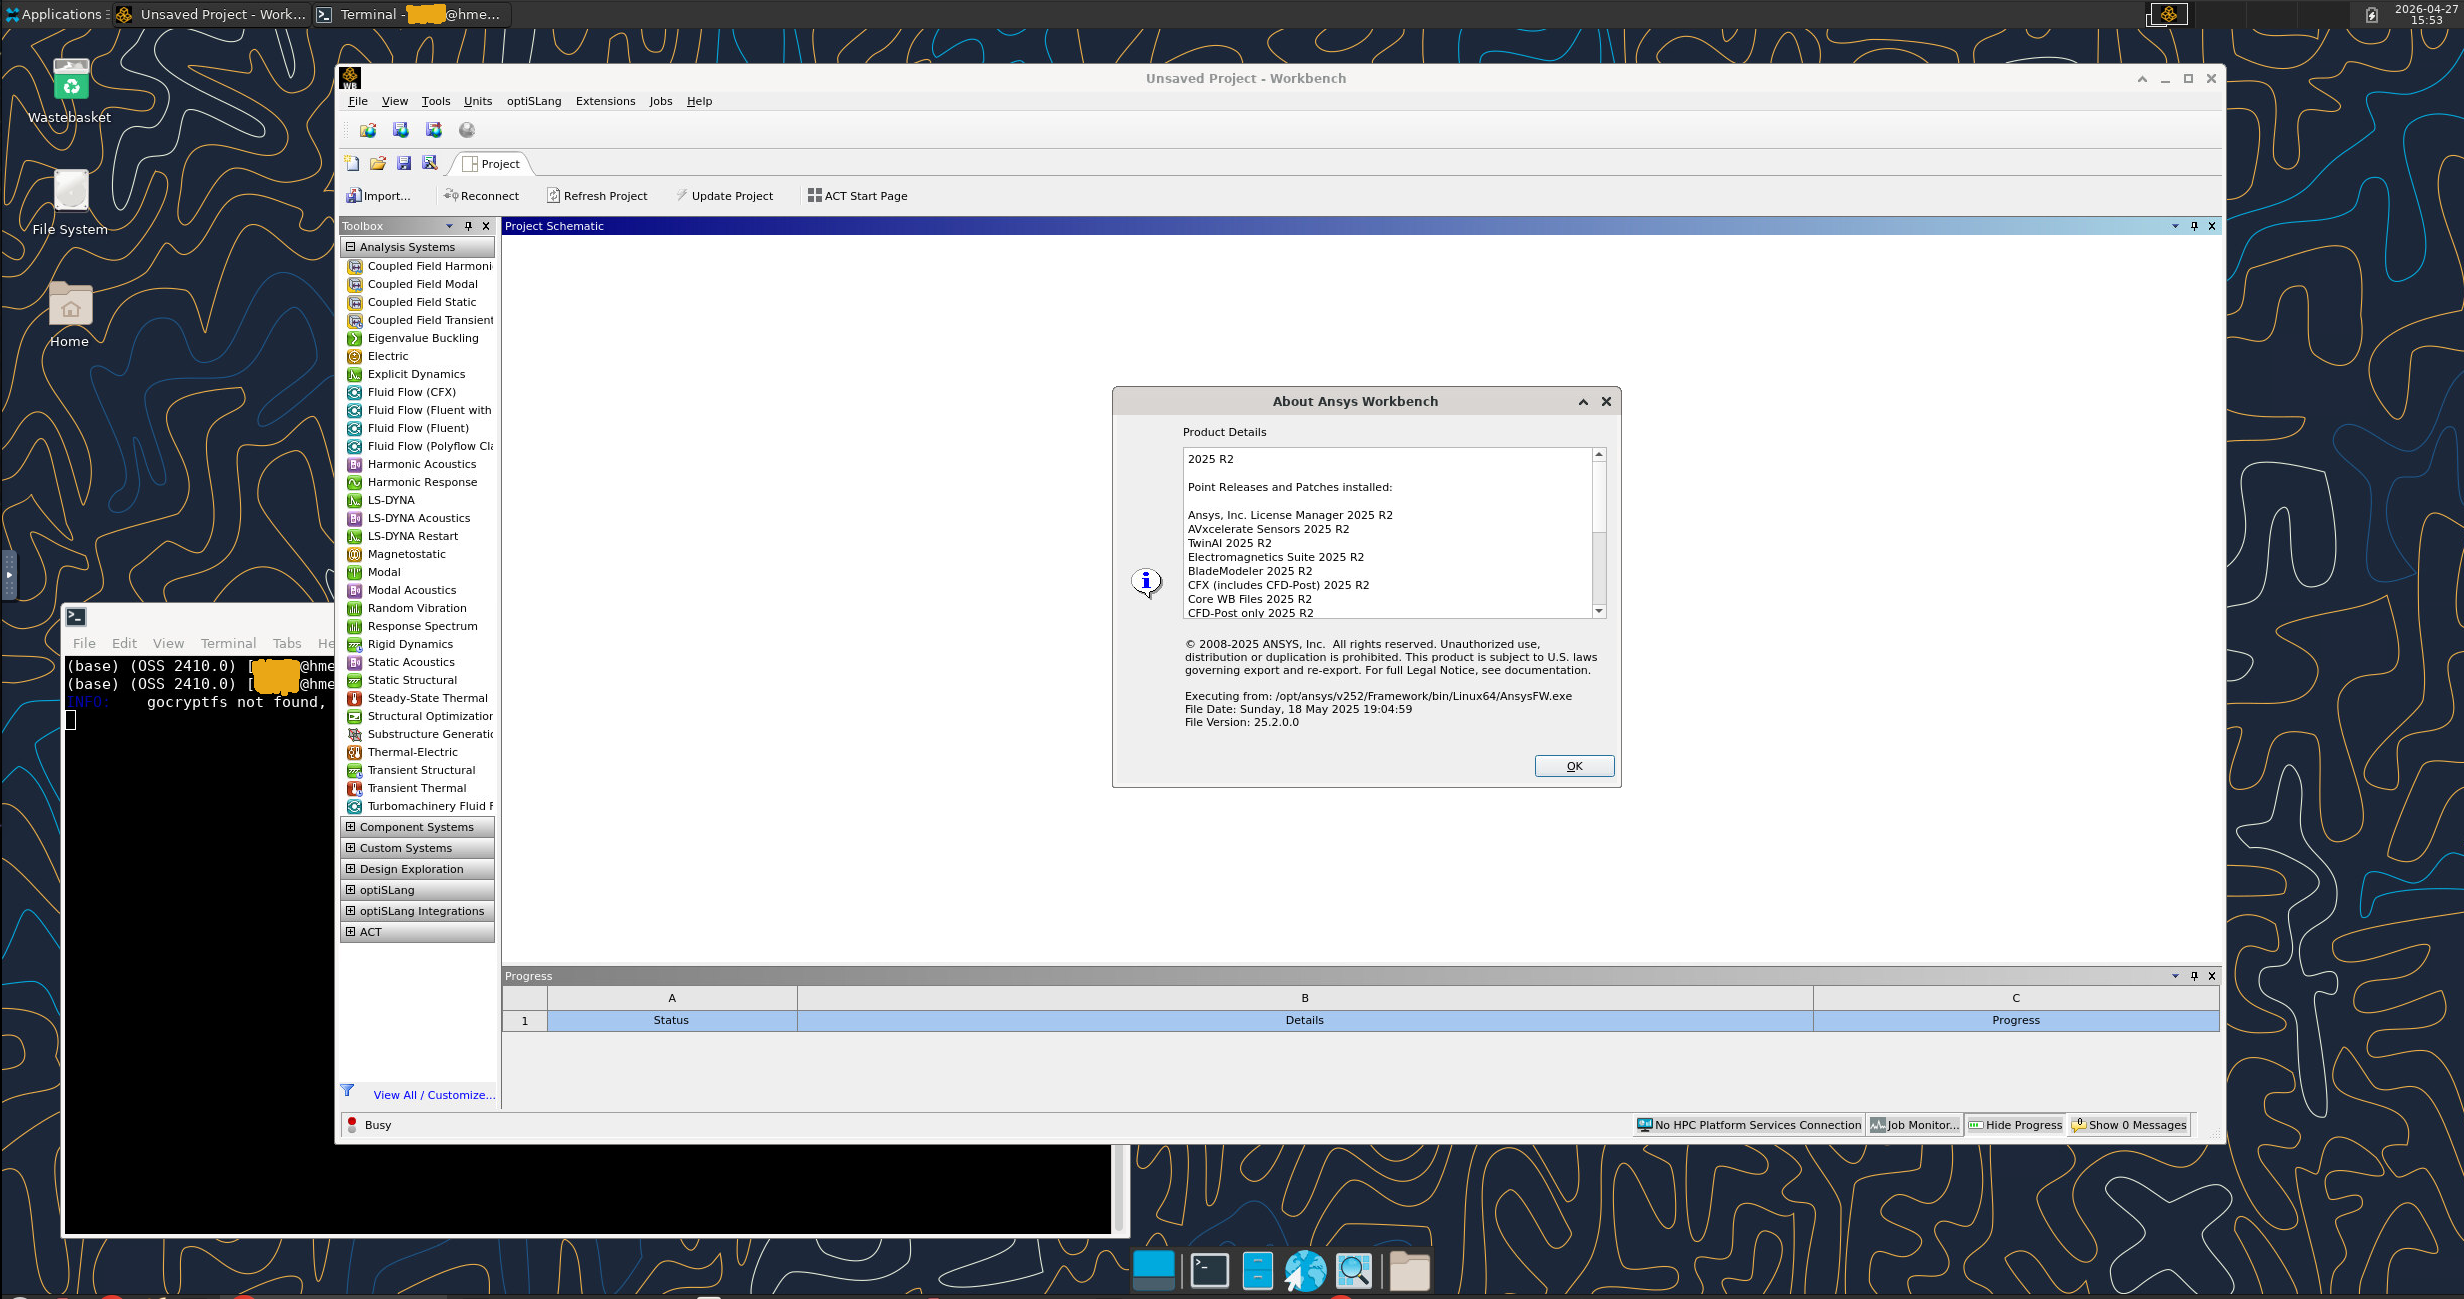Open the Applications menu in the top panel

(54, 14)
